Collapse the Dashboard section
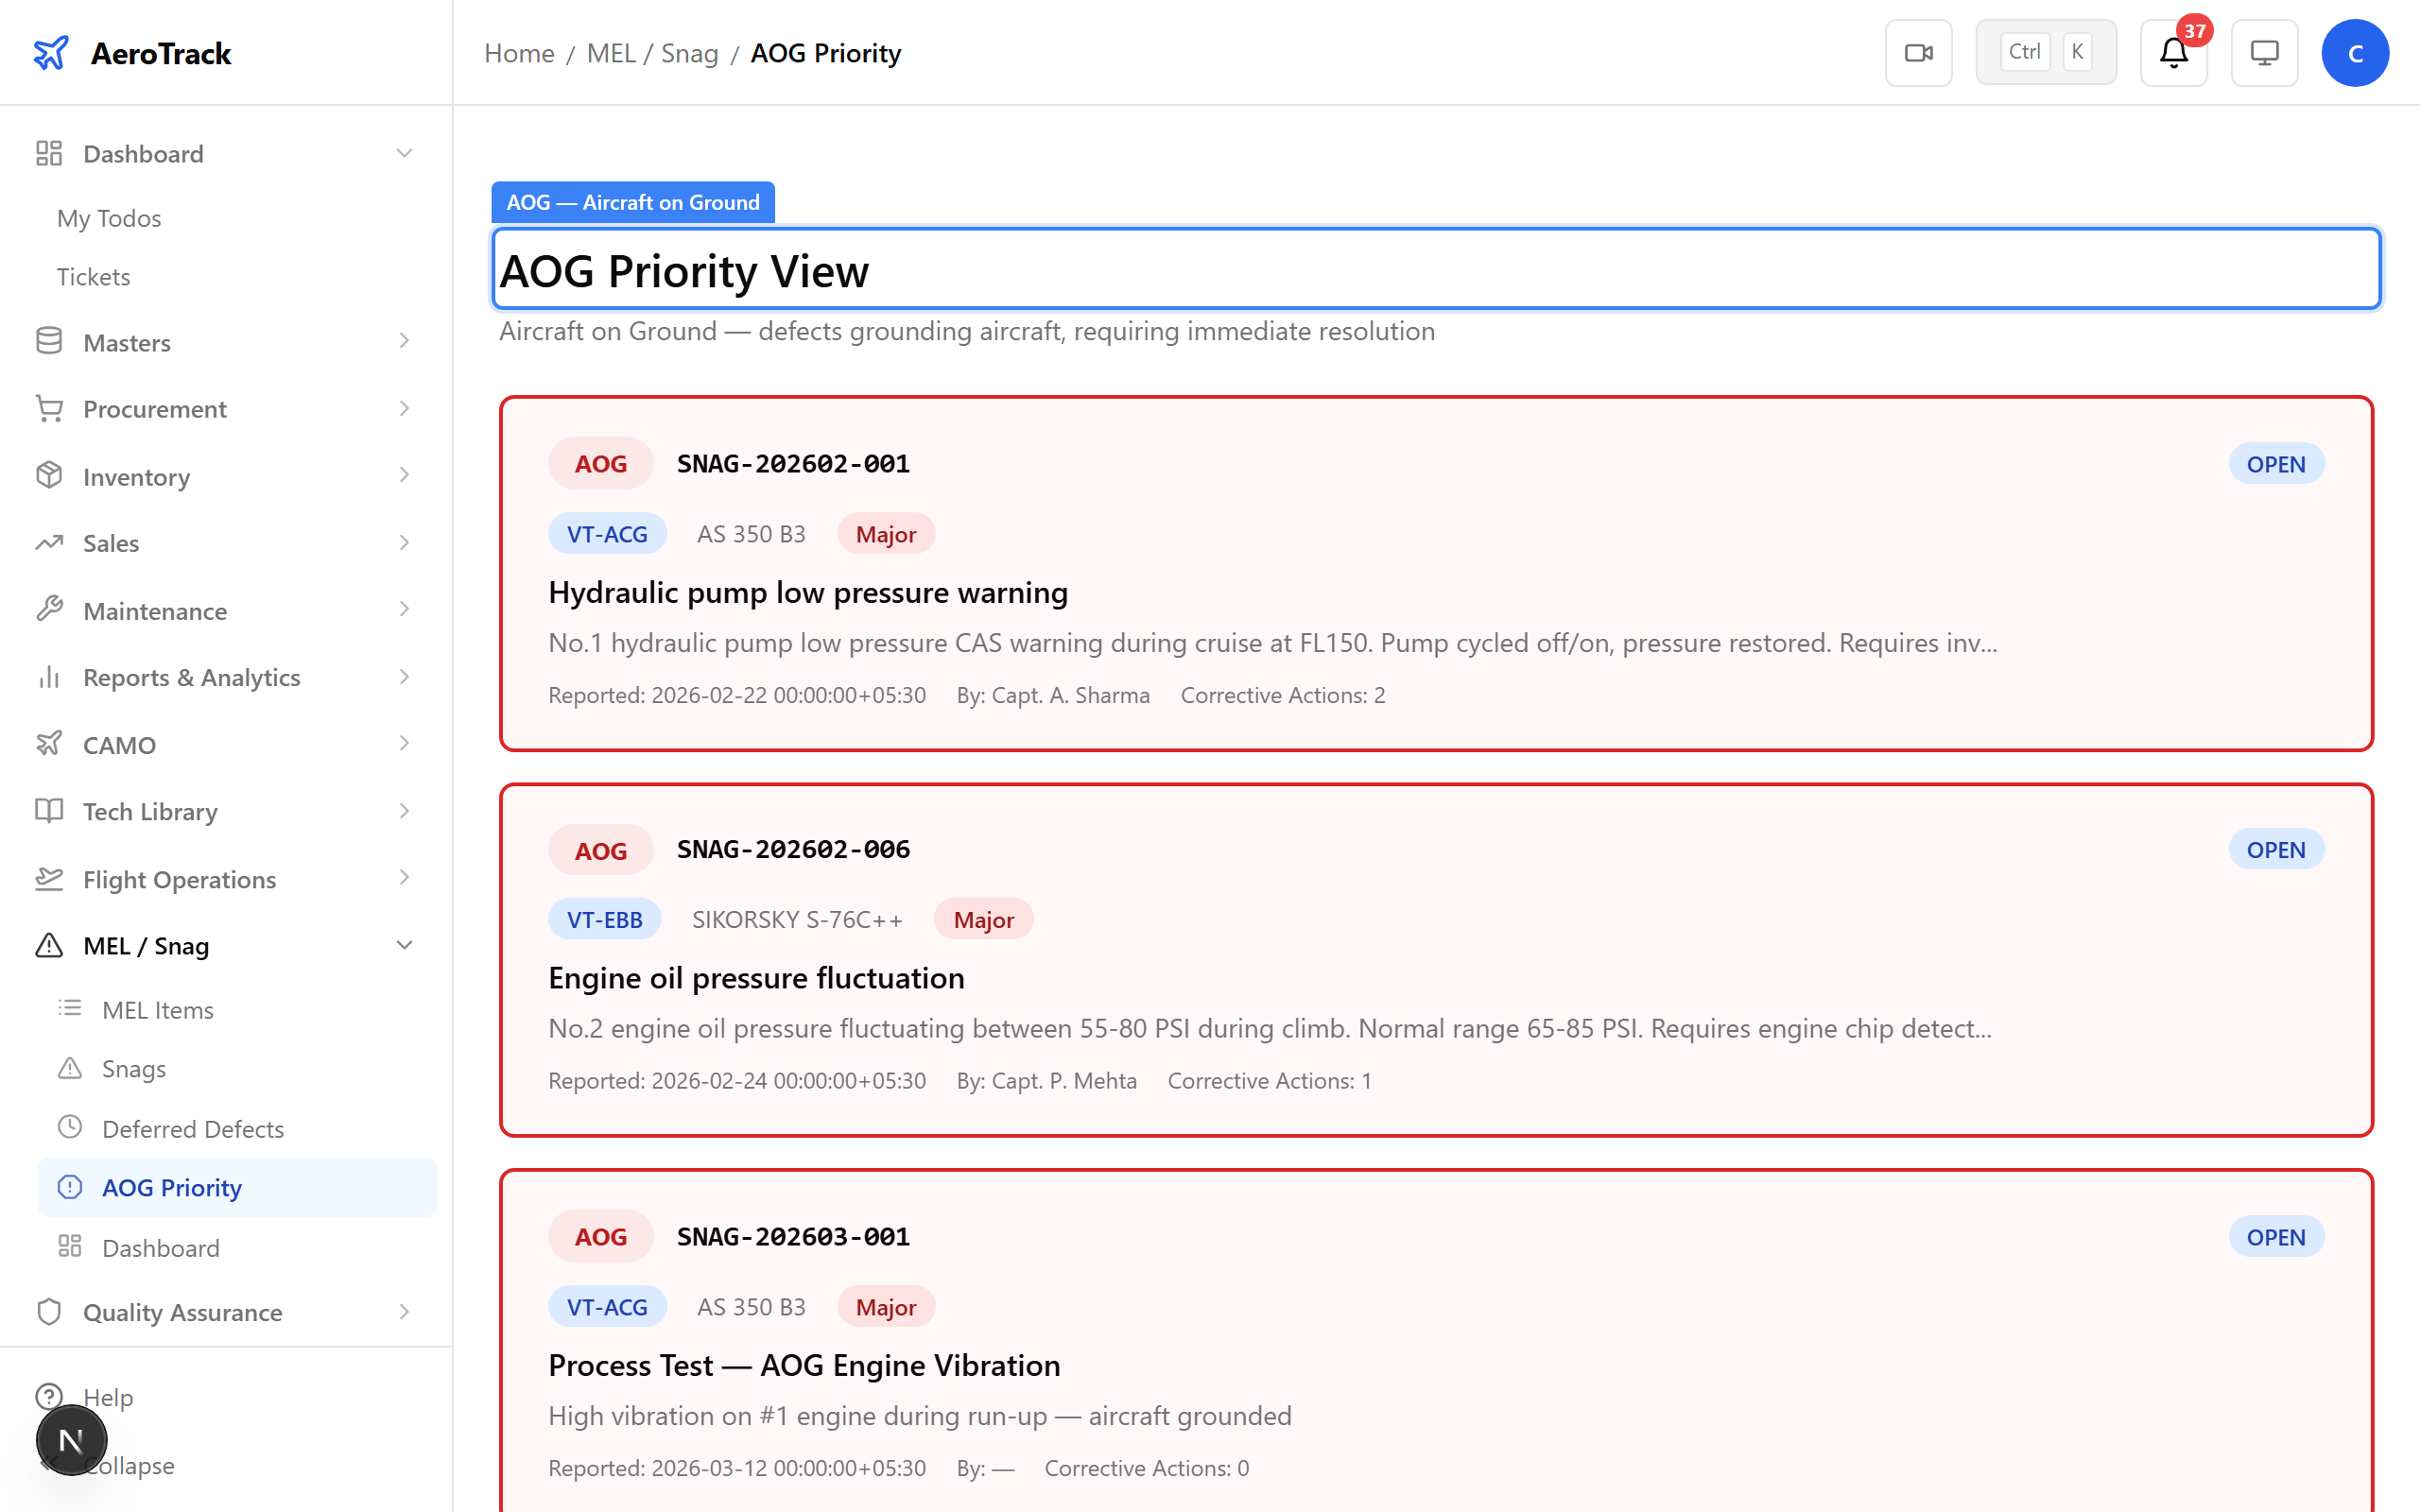Viewport: 2420px width, 1512px height. tap(404, 152)
